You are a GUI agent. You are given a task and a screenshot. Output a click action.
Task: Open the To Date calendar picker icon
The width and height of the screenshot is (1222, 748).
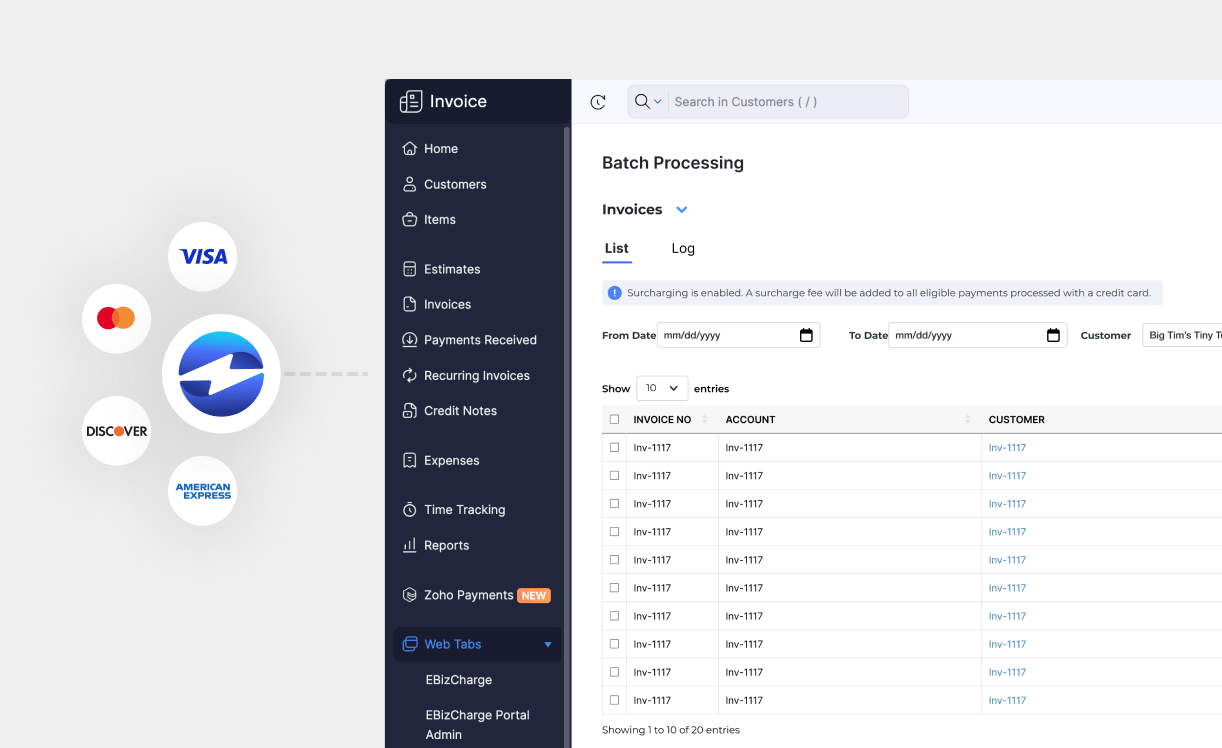click(1053, 335)
